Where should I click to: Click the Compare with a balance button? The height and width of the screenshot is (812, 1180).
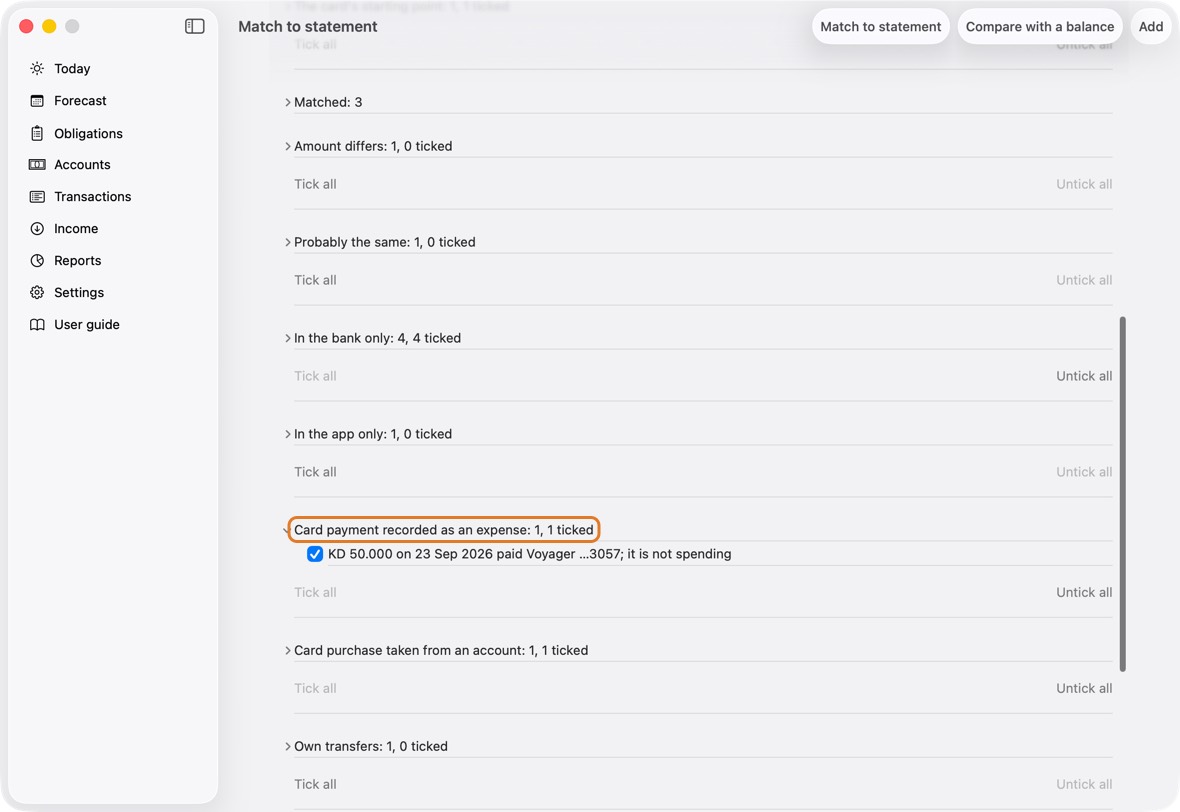click(1040, 26)
